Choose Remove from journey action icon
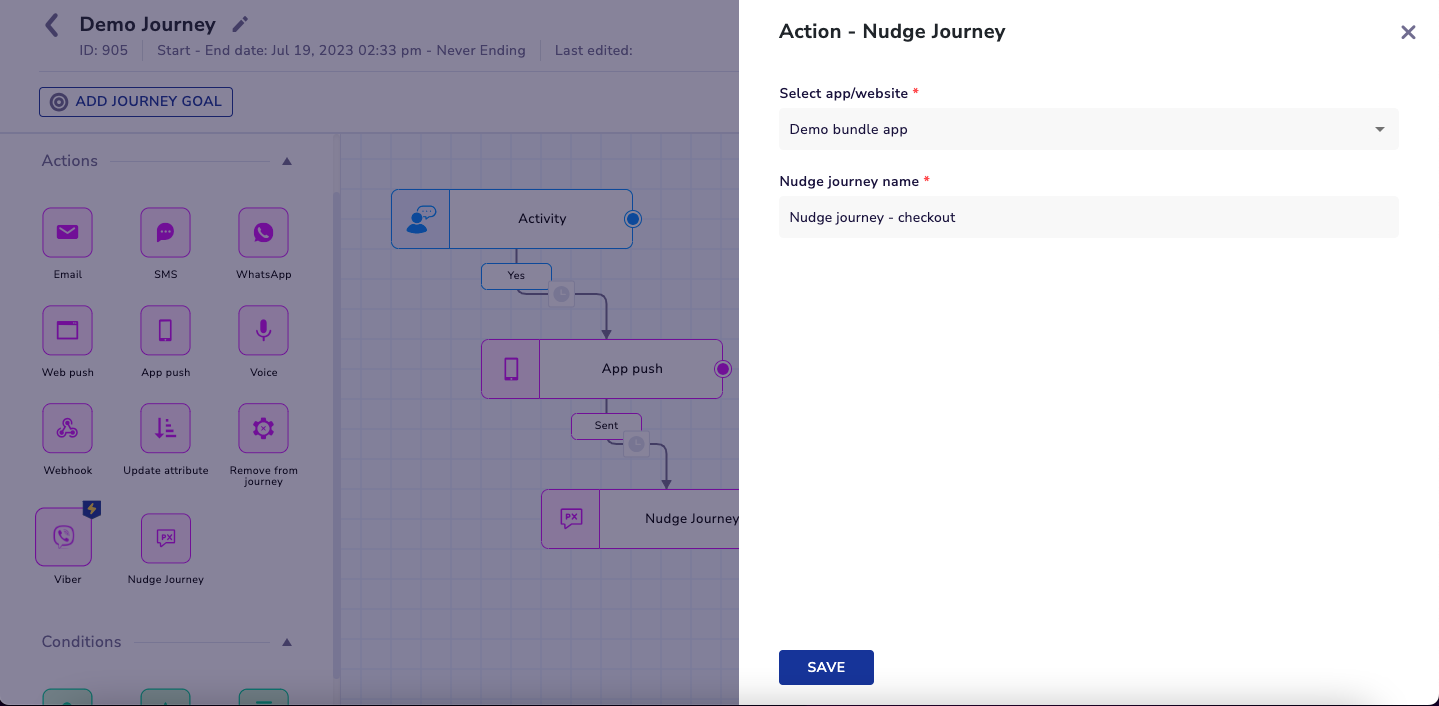Image resolution: width=1439 pixels, height=706 pixels. [x=263, y=428]
